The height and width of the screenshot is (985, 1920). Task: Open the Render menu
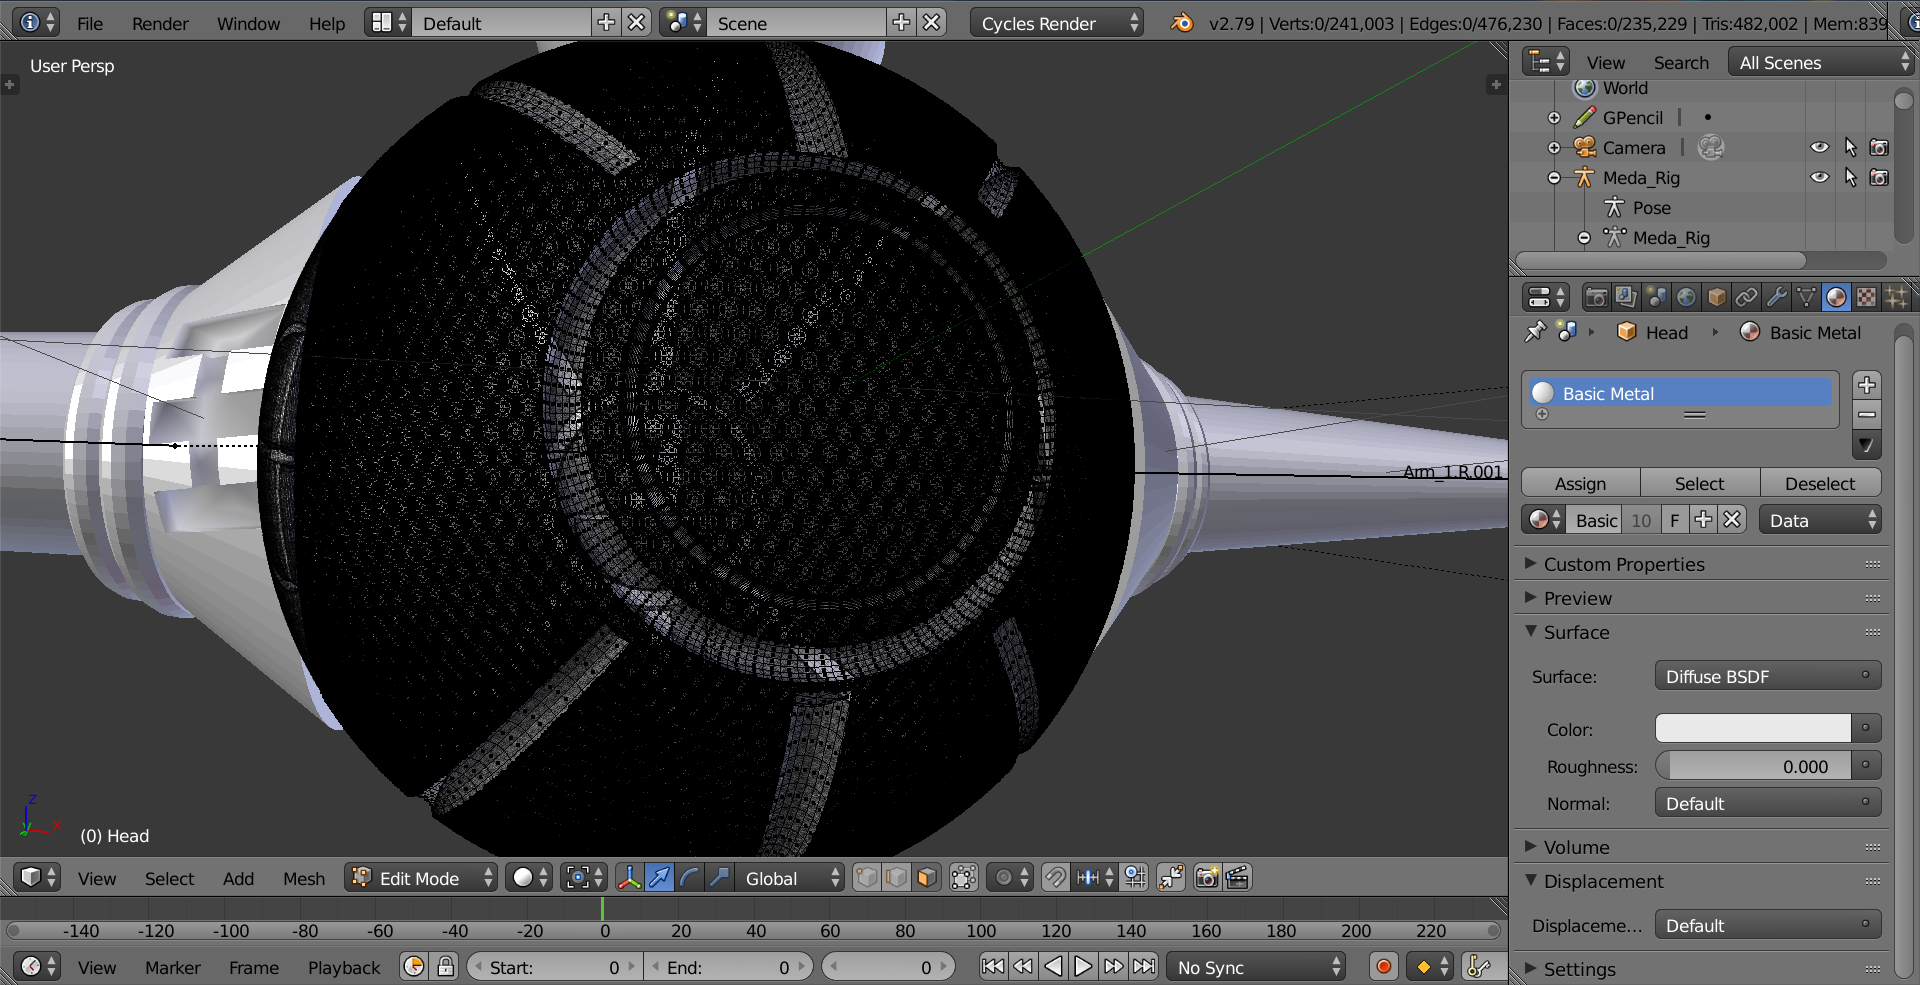point(160,23)
